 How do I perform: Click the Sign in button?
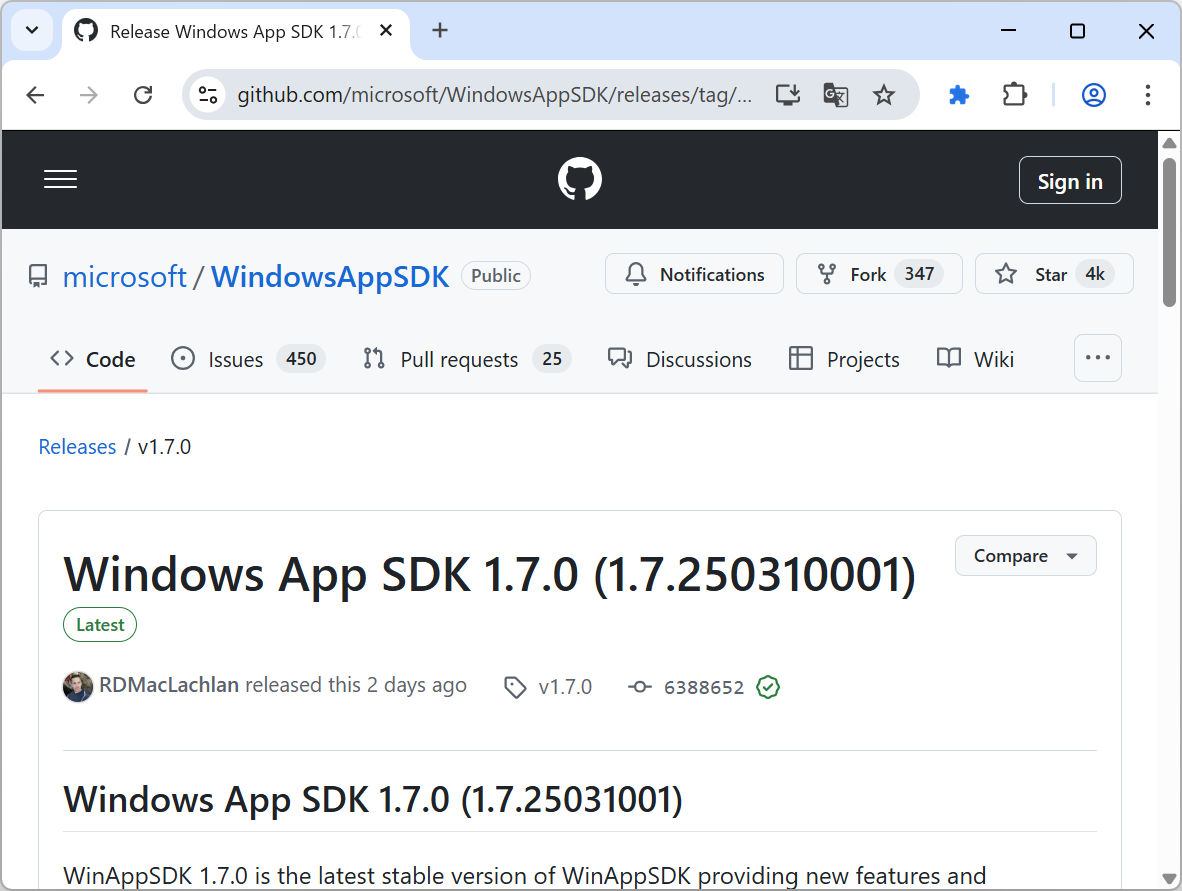coord(1070,180)
